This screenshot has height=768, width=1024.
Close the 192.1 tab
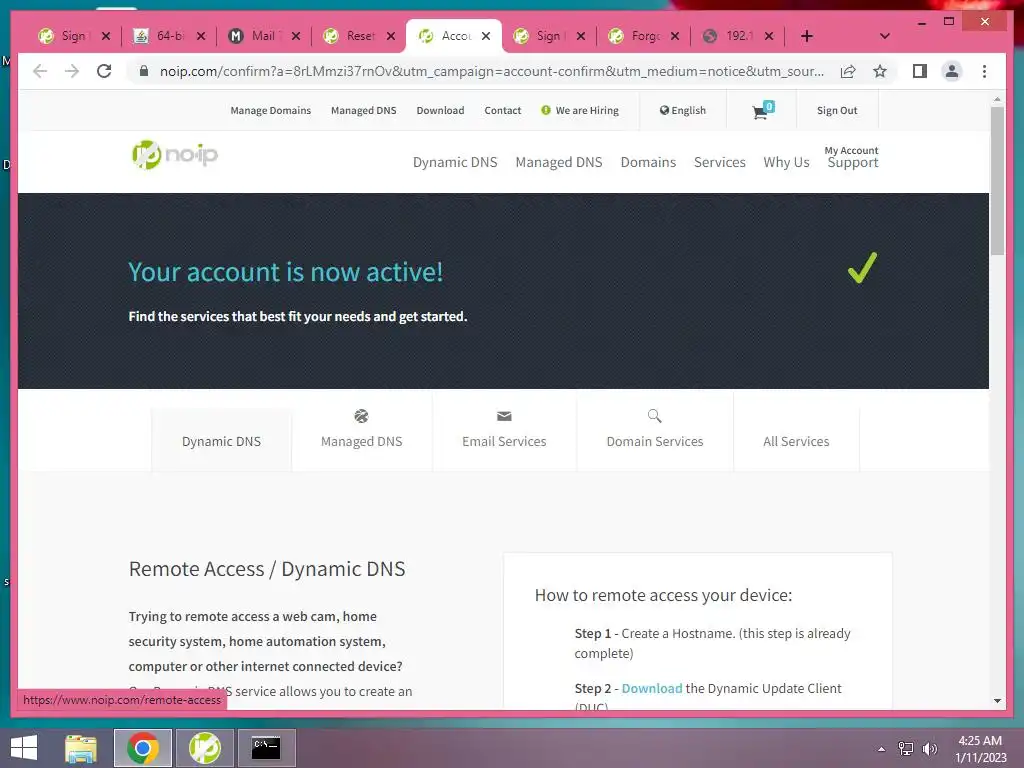pos(769,36)
